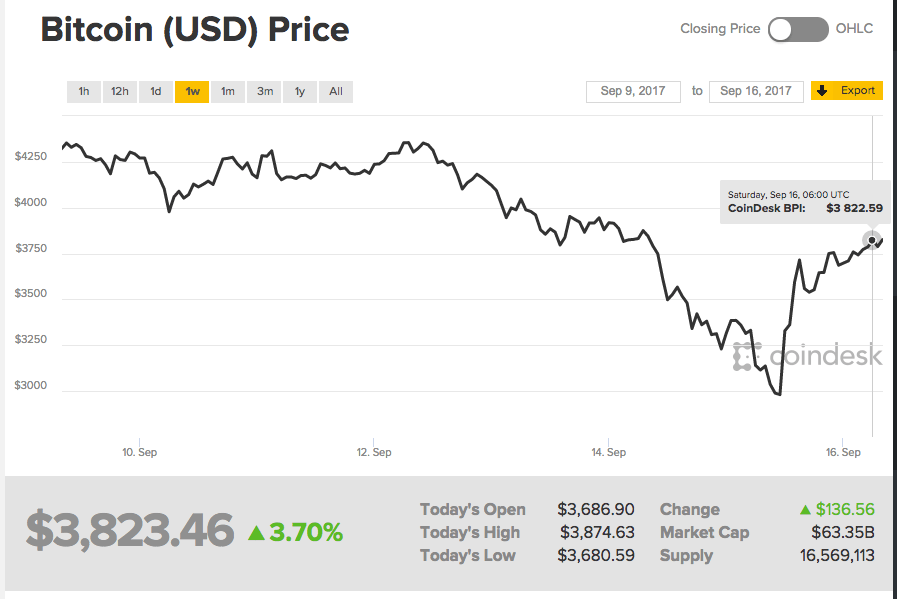The height and width of the screenshot is (599, 897).
Task: Click the download arrow icon on Export
Action: (822, 91)
